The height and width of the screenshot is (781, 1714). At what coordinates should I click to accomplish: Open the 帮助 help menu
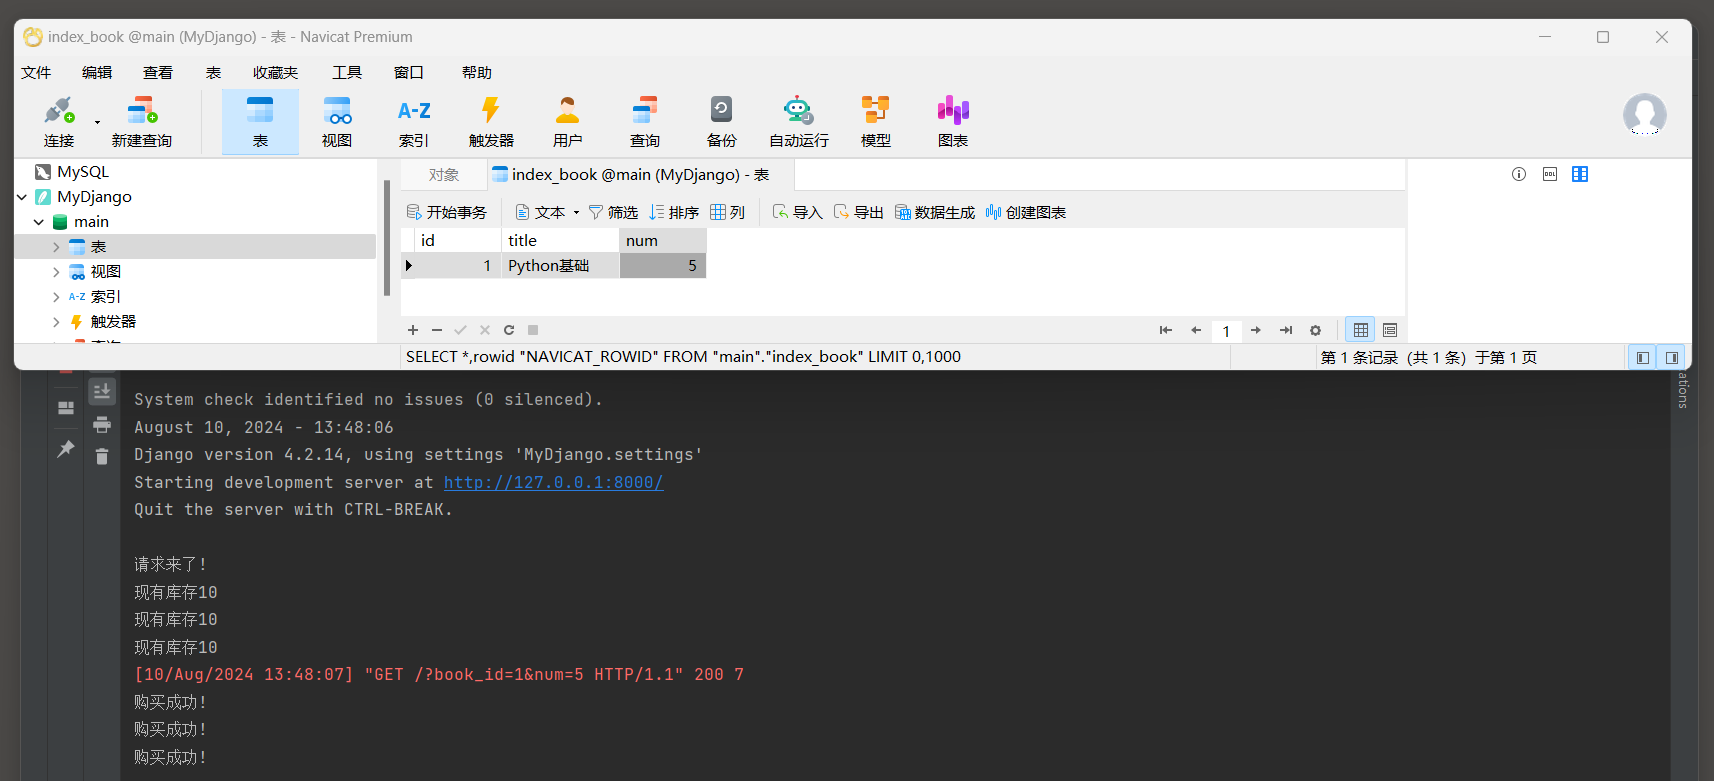click(477, 72)
